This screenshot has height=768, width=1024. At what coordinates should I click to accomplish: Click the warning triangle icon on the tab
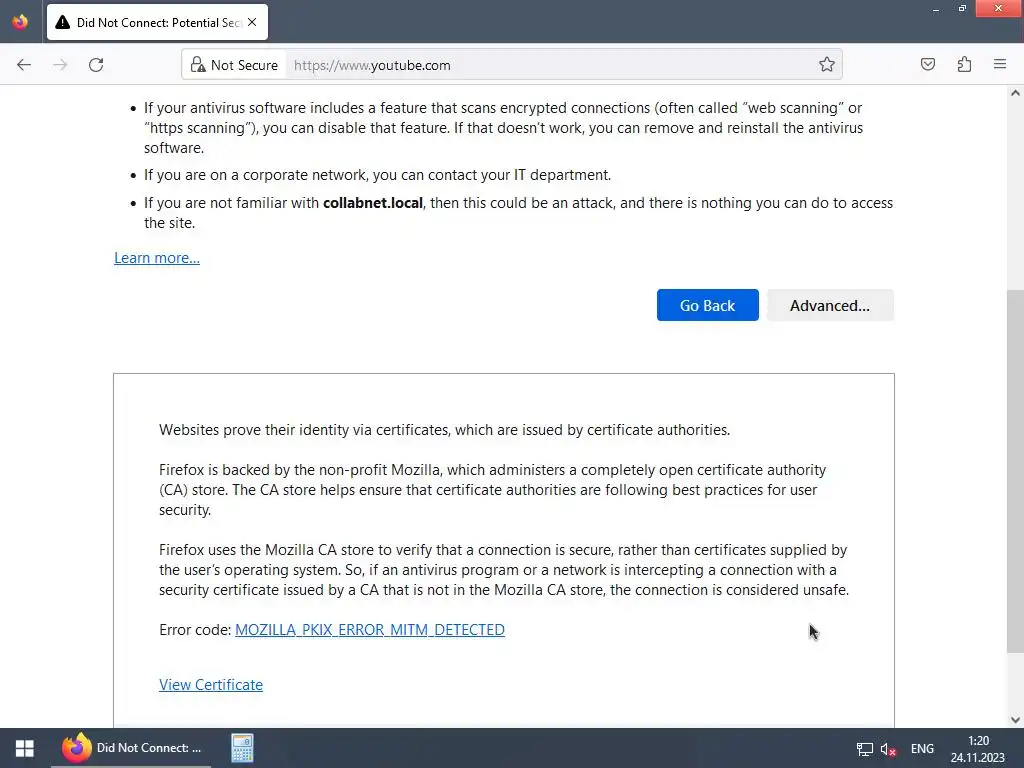click(62, 22)
